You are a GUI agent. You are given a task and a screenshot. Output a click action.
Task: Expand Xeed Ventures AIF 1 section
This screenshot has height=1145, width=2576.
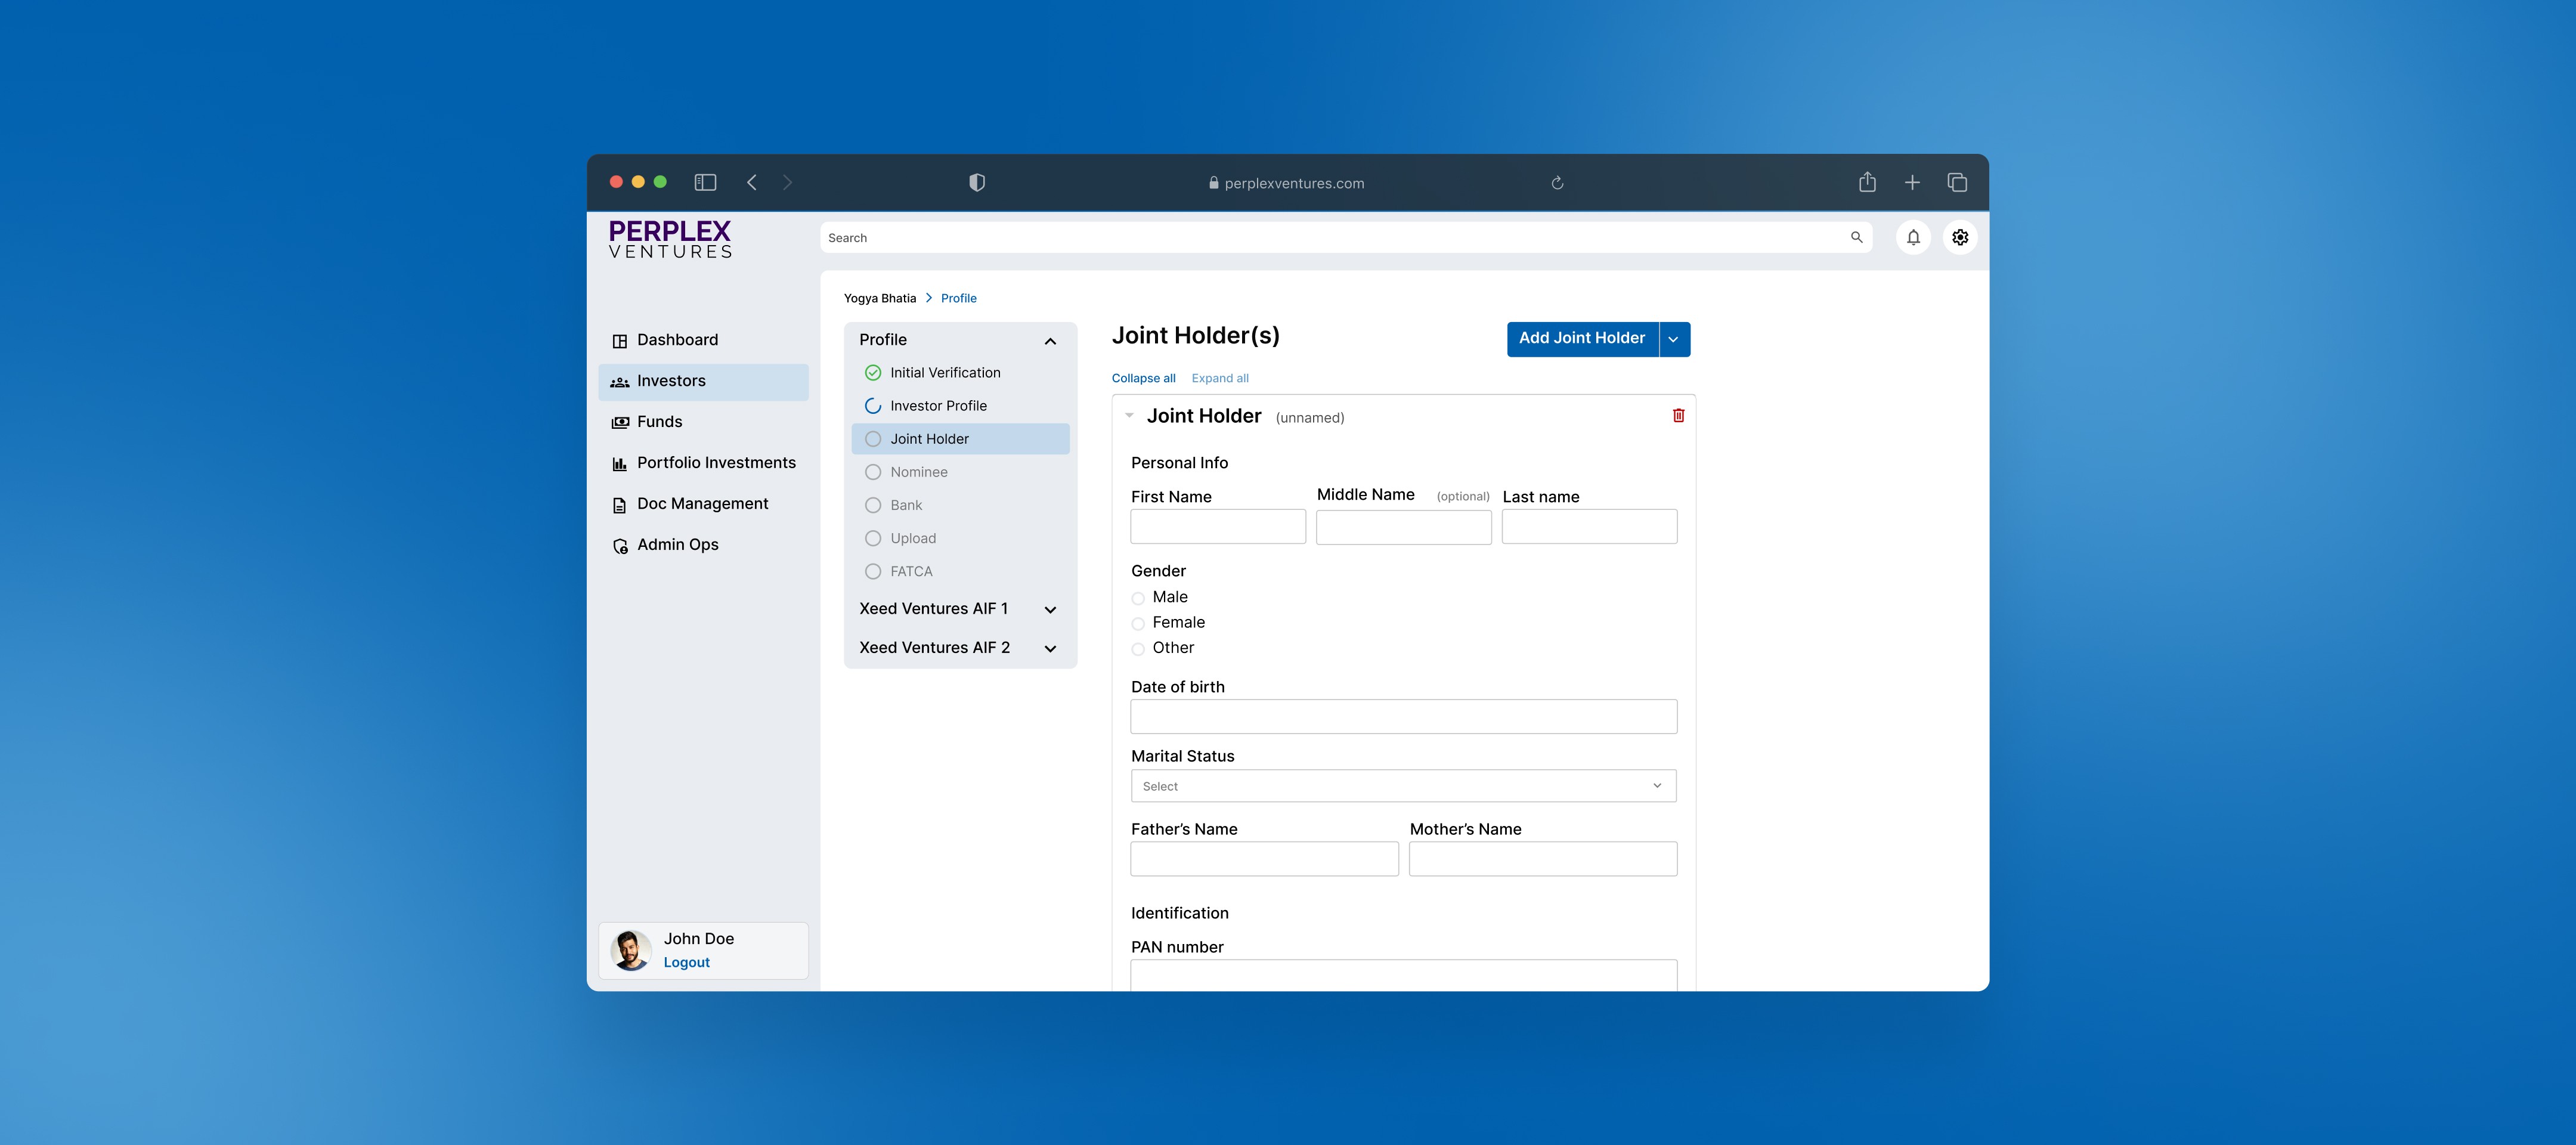pyautogui.click(x=1049, y=609)
